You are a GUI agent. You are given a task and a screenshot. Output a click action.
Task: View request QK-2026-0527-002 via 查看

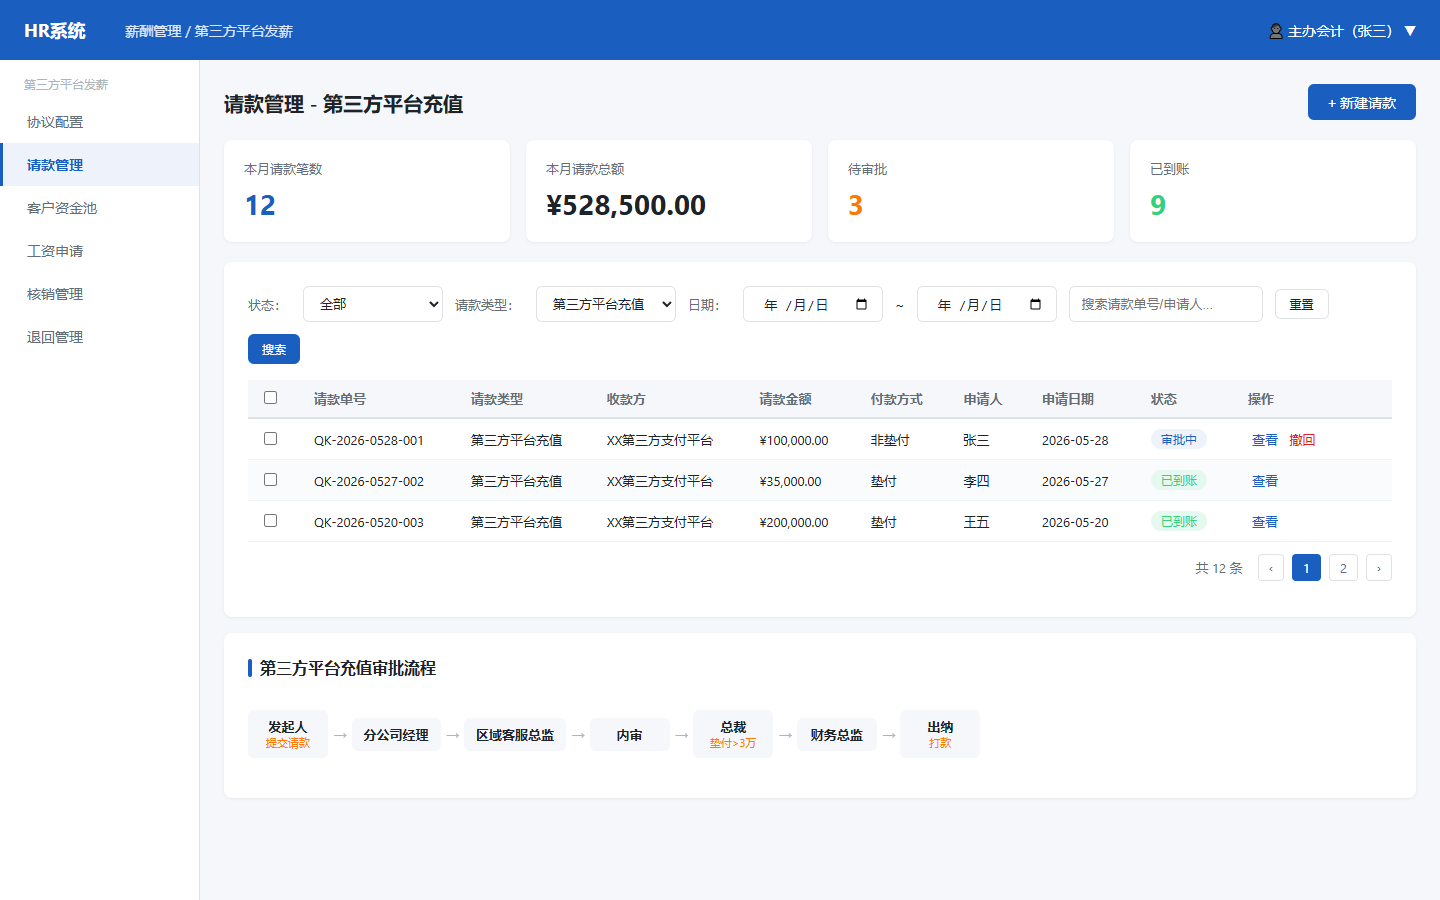pos(1265,481)
